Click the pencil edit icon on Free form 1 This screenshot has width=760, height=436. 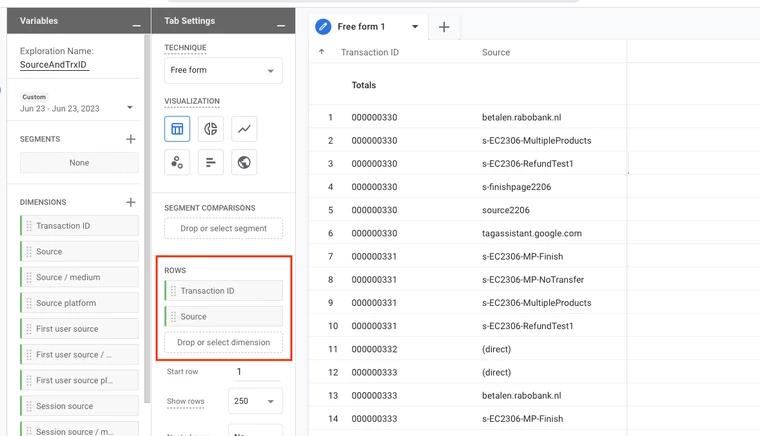click(323, 27)
